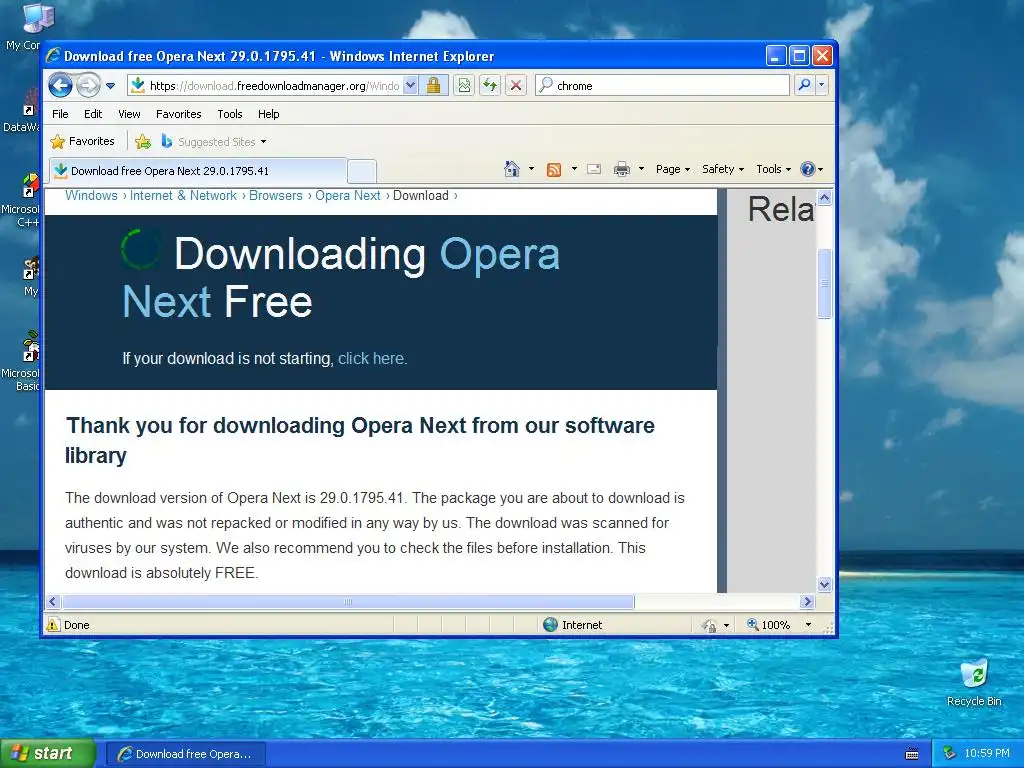Click the Windows start button
The width and height of the screenshot is (1024, 768).
pyautogui.click(x=48, y=754)
